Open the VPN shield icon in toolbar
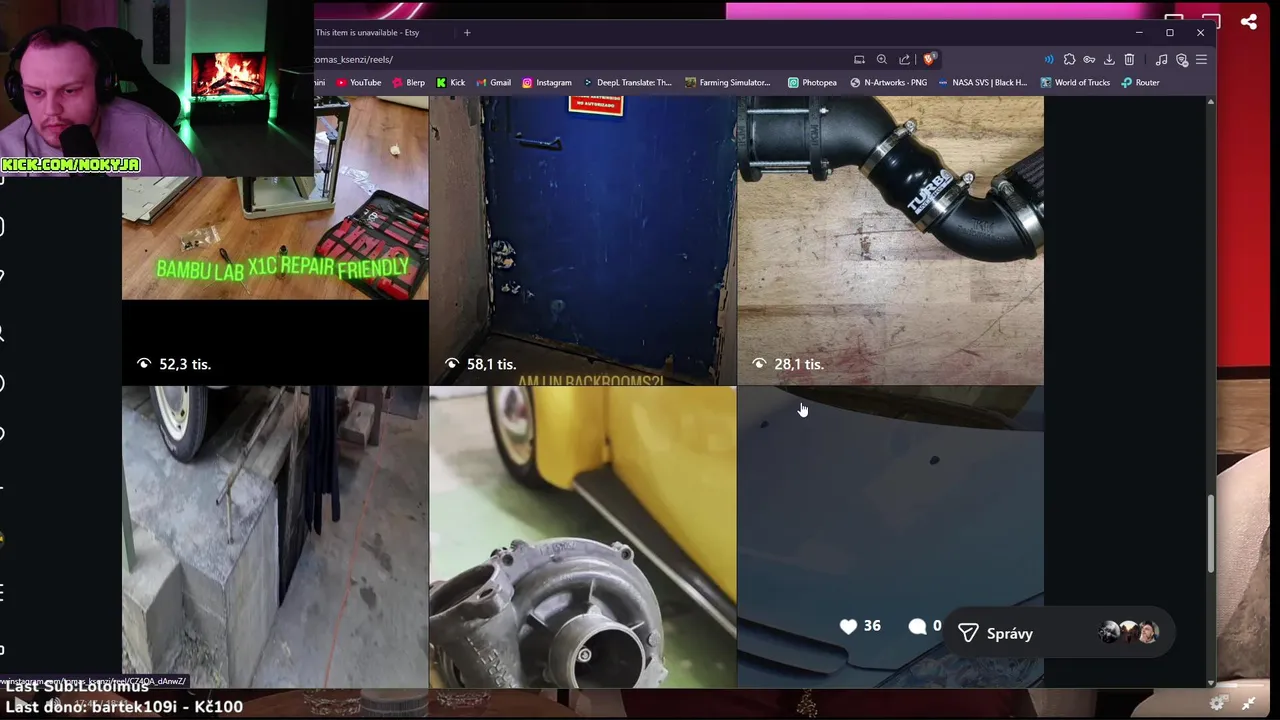 (x=1182, y=59)
